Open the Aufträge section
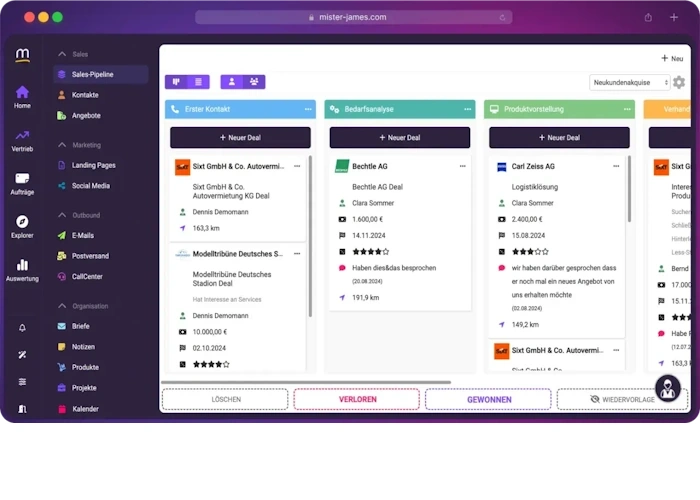The image size is (700, 500). point(22,184)
